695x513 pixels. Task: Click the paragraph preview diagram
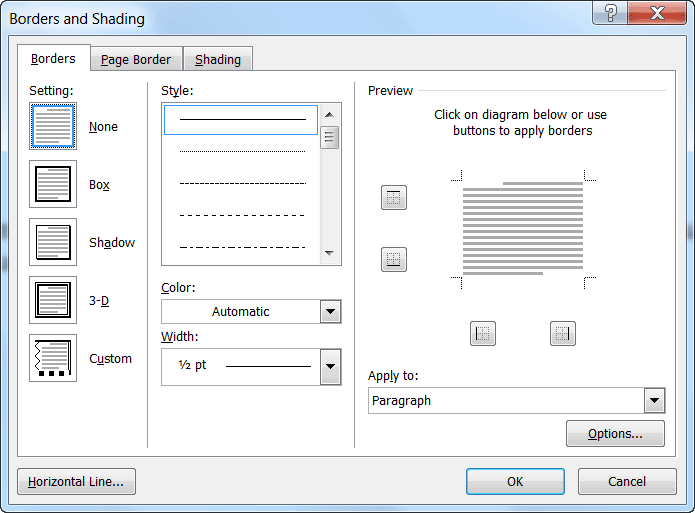coord(523,229)
